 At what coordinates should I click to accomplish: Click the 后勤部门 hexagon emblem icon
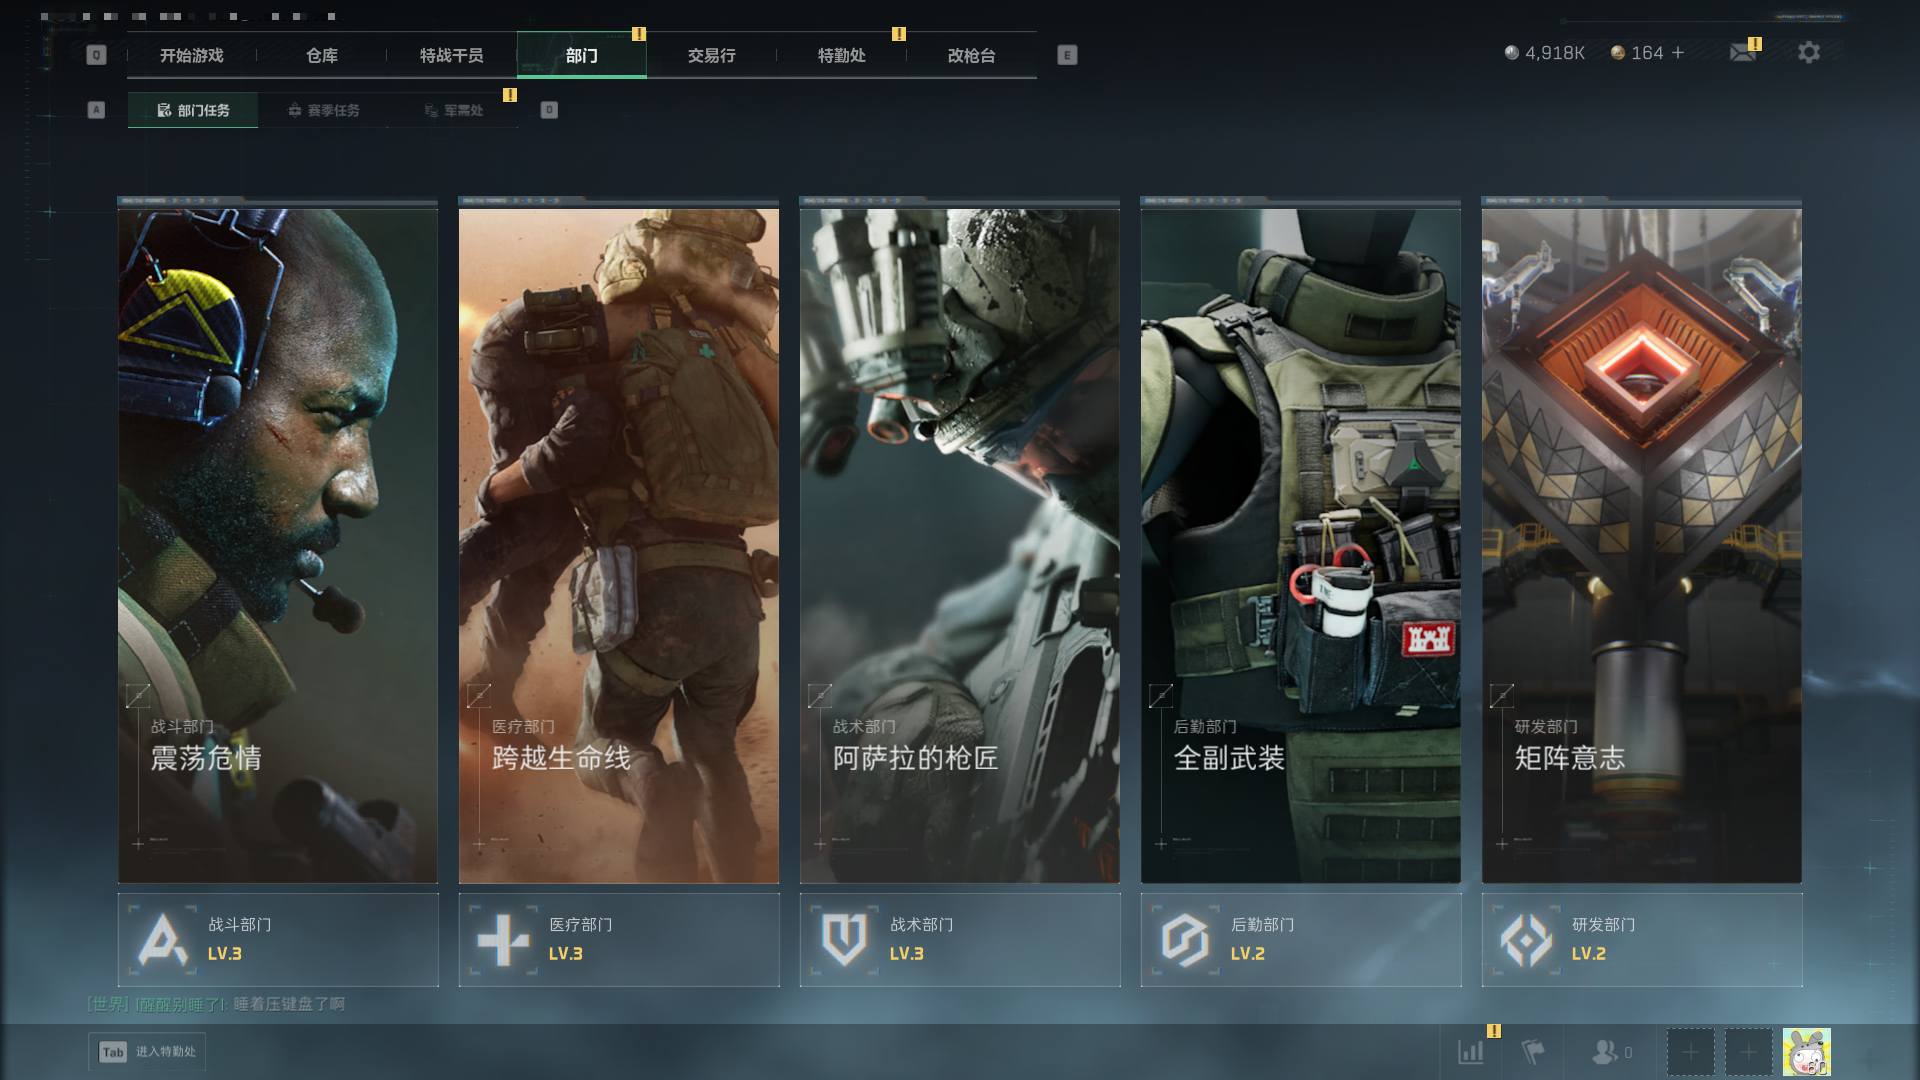pos(1185,940)
